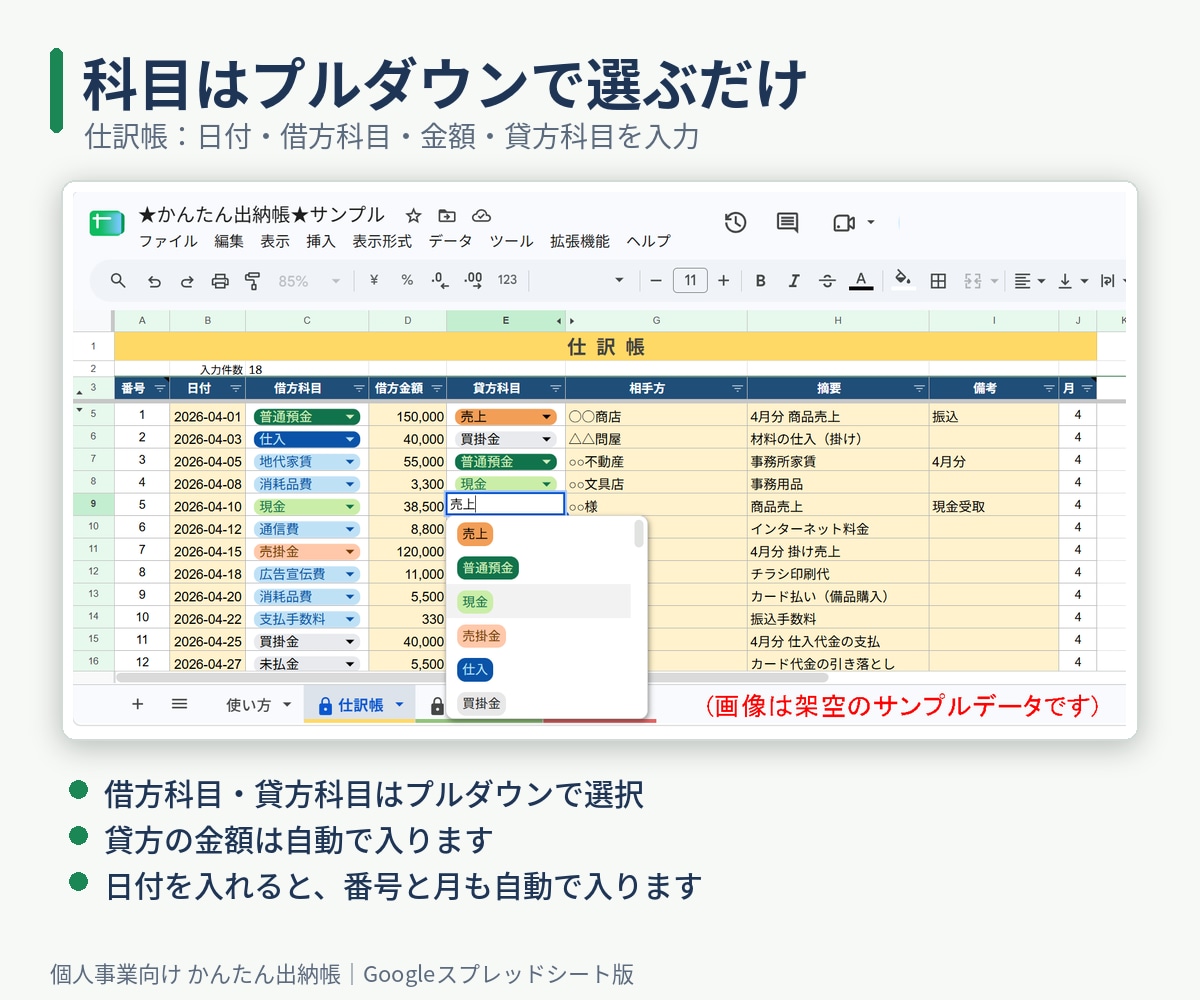Open filter on 日付 column header

pos(235,389)
